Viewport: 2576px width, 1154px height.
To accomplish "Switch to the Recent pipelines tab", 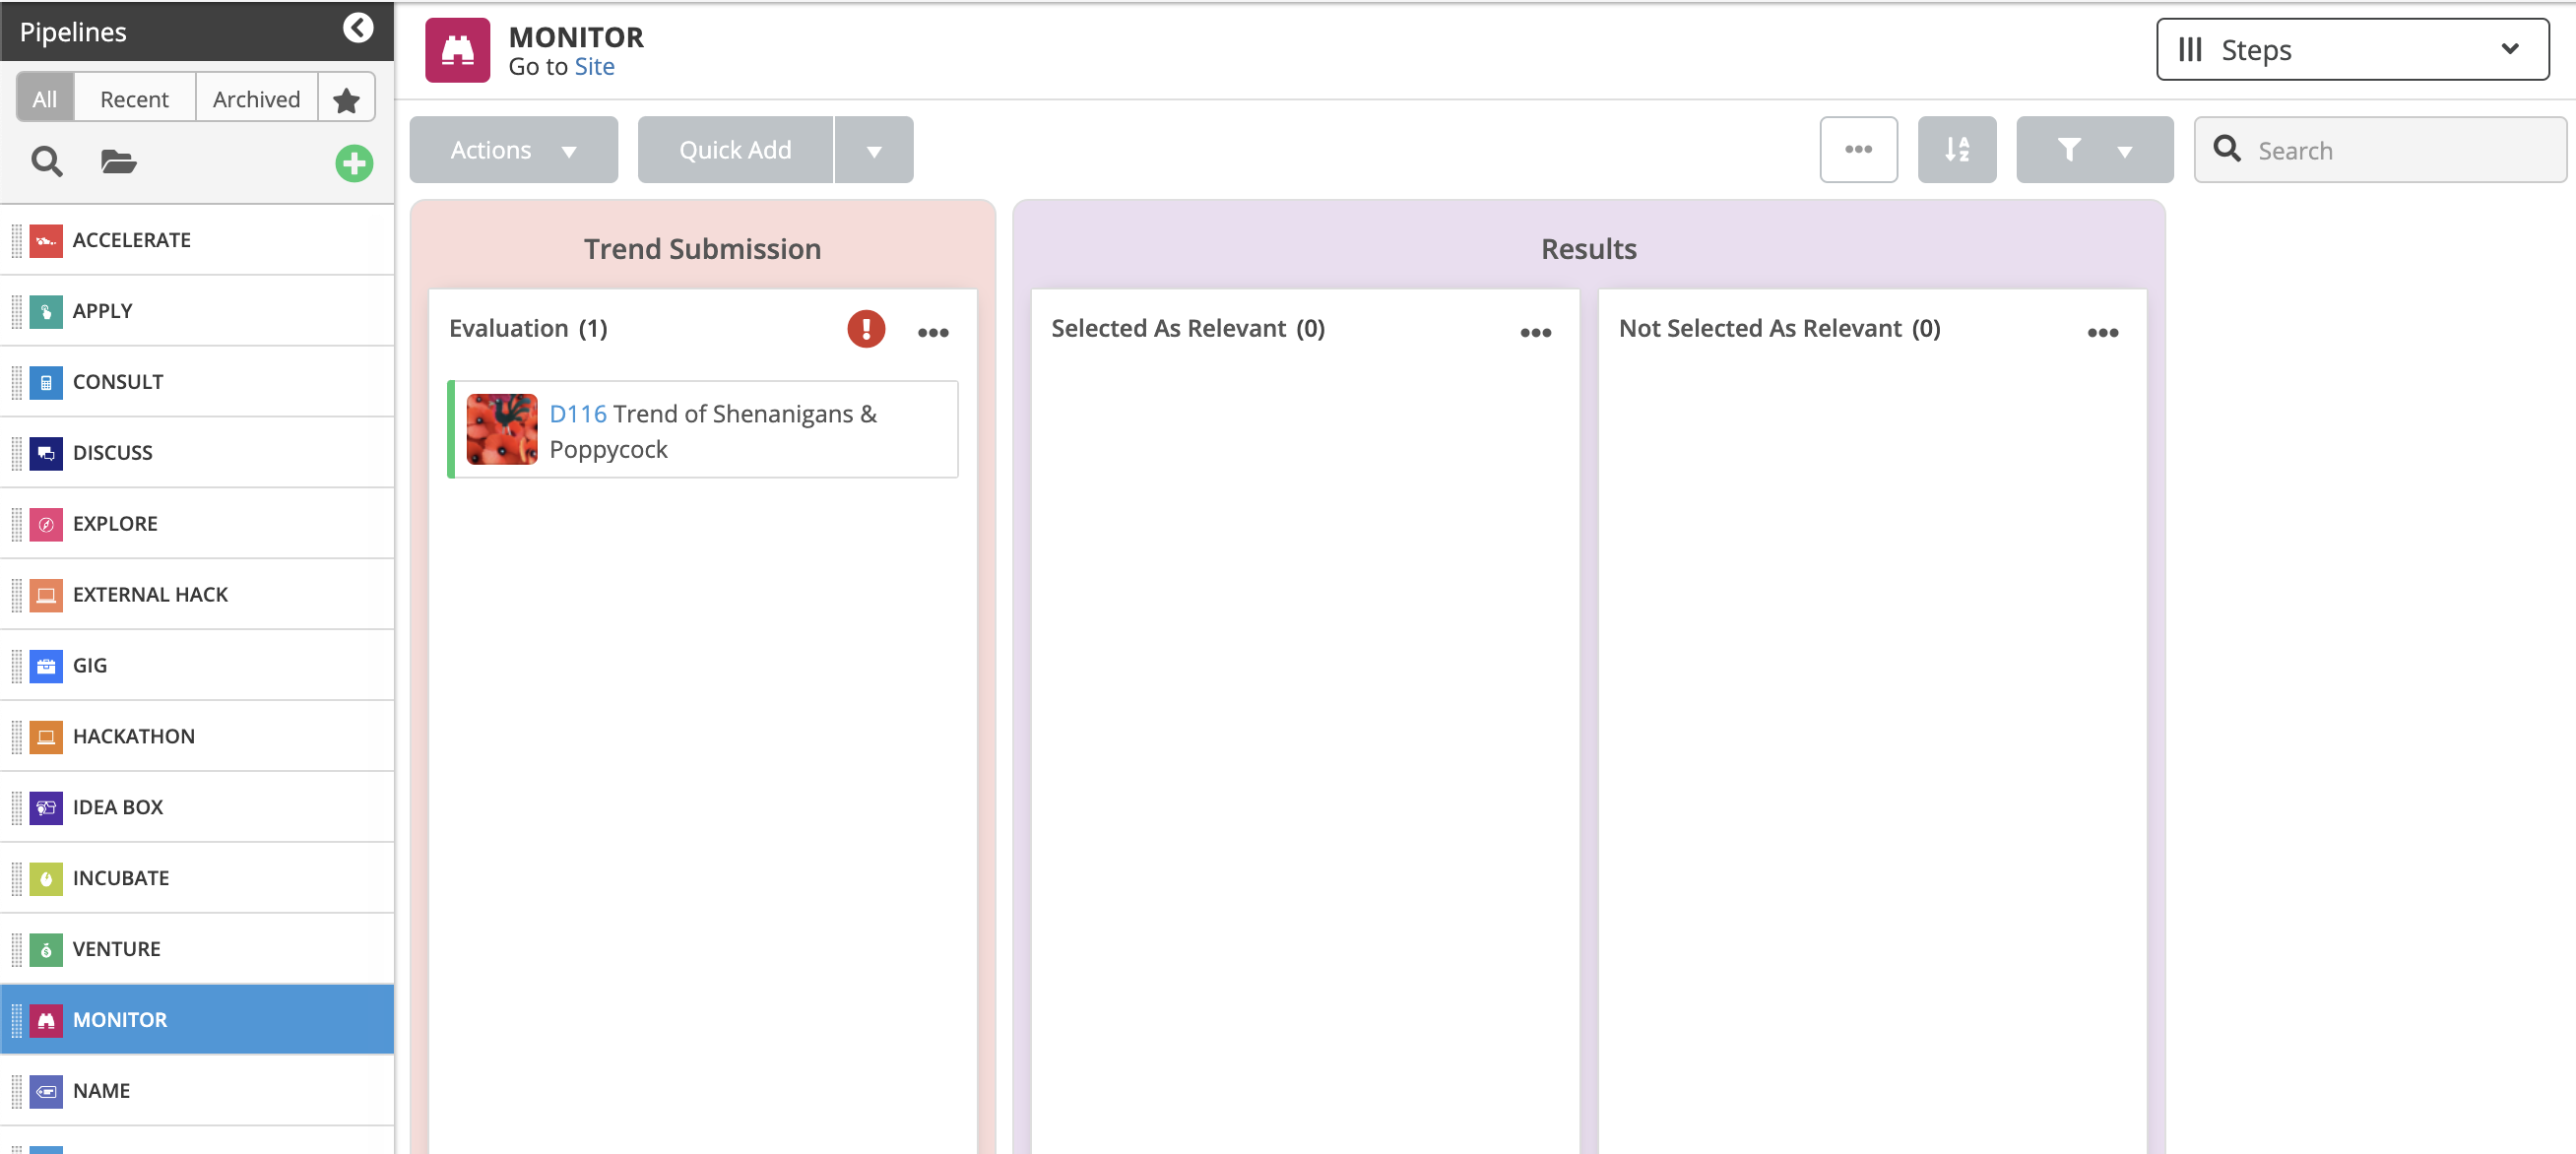I will pos(135,99).
